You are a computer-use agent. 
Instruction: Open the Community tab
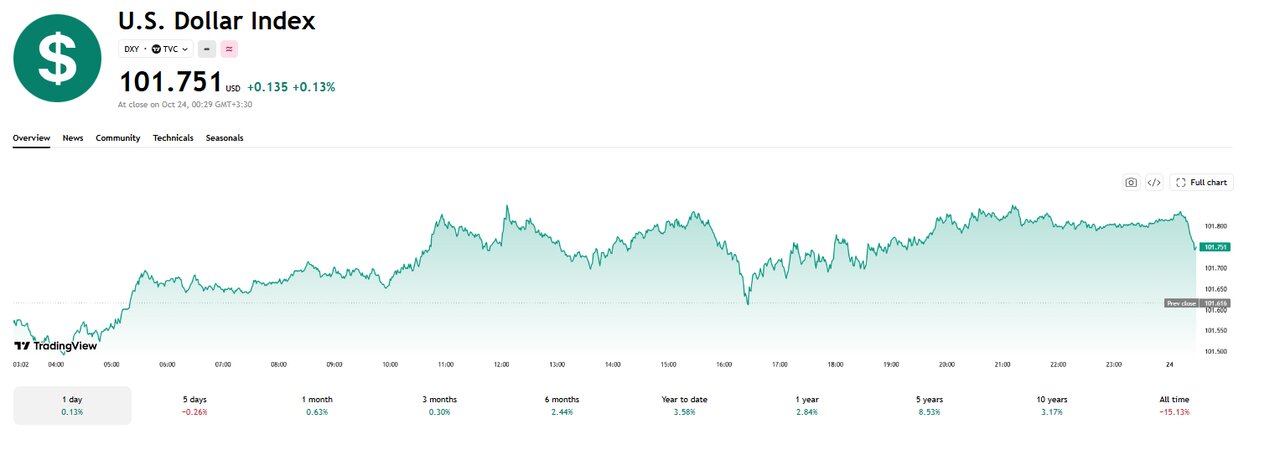(x=118, y=138)
